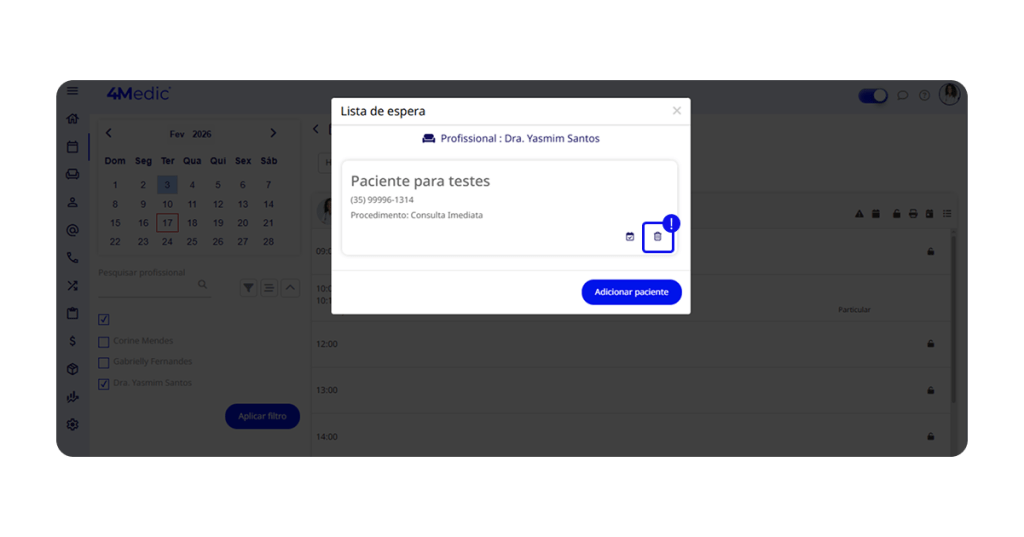Click the trash icon for Paciente para testes

click(658, 237)
